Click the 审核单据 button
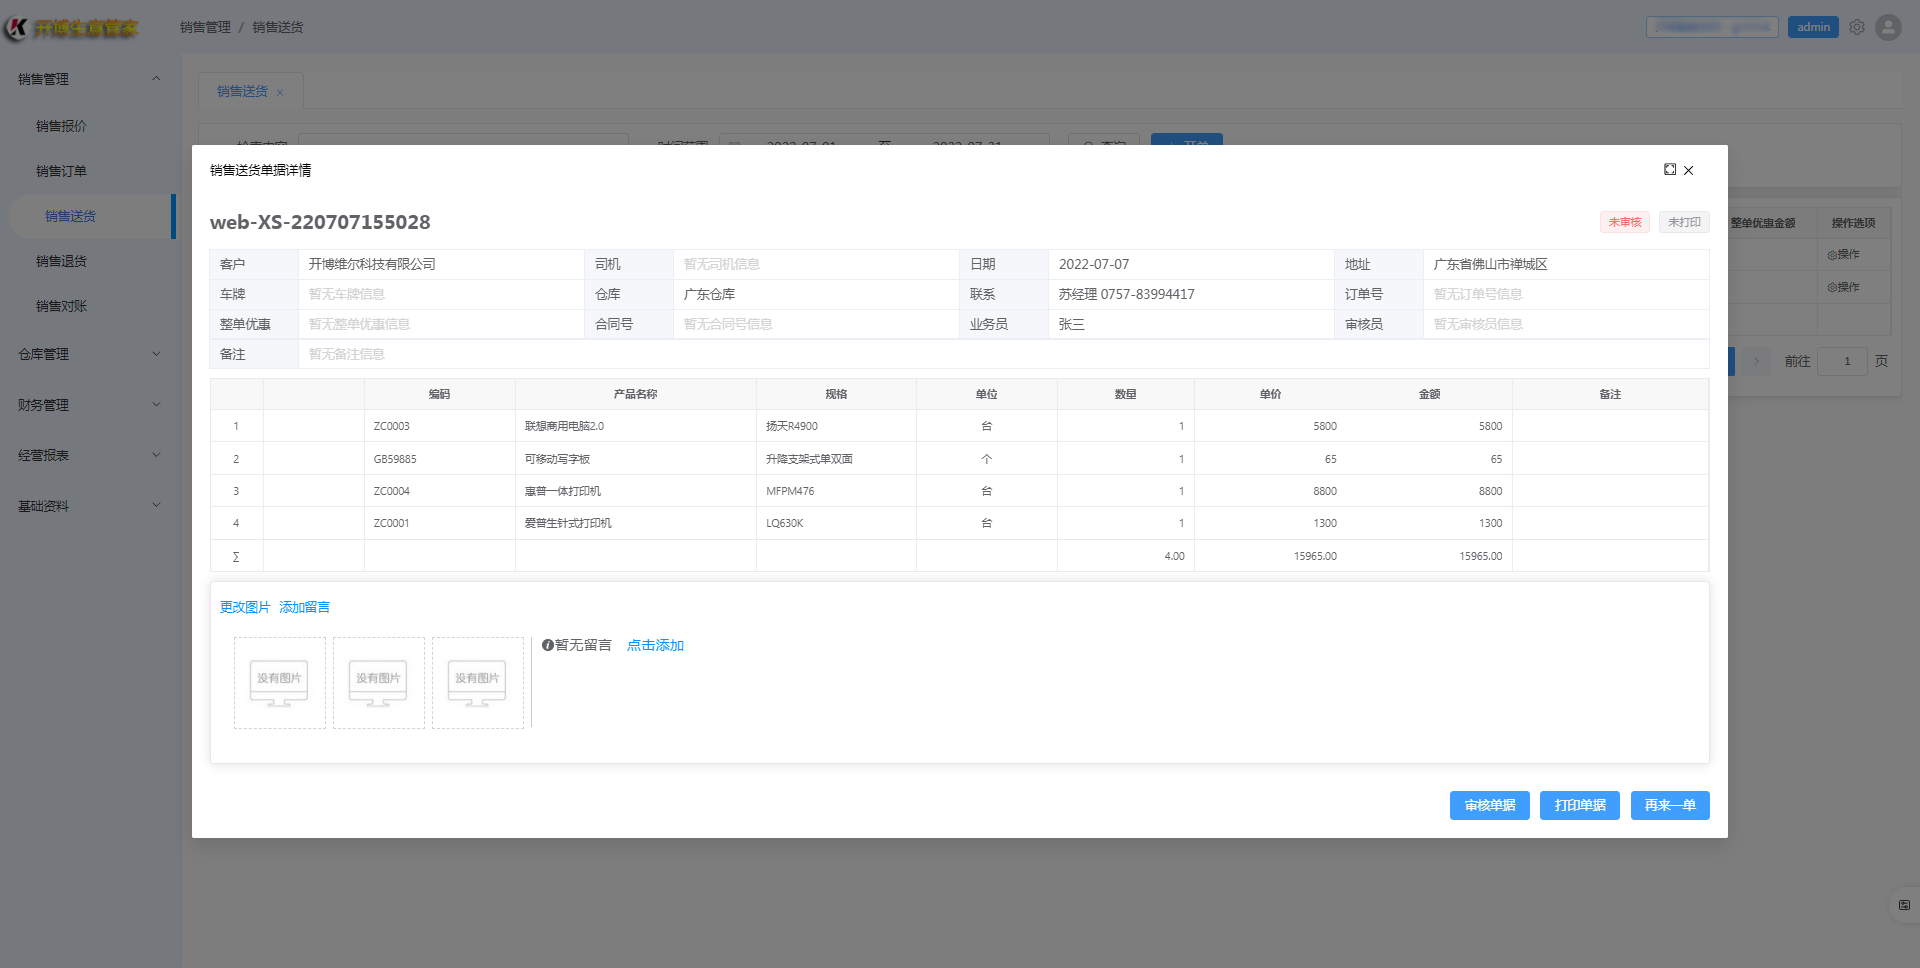This screenshot has height=968, width=1920. tap(1490, 805)
